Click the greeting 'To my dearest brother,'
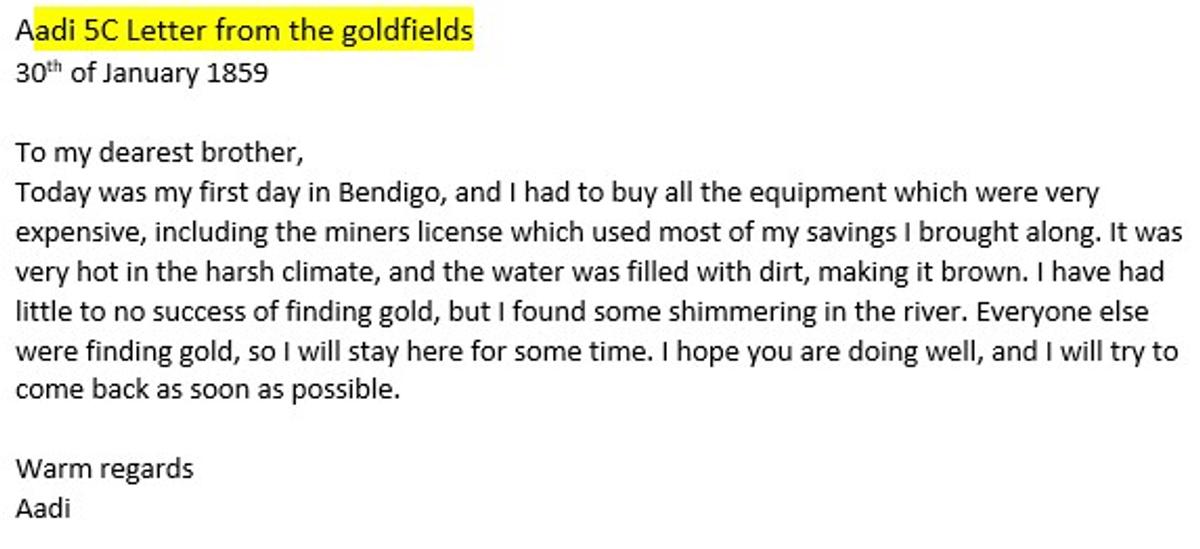Image resolution: width=1200 pixels, height=549 pixels. coord(159,154)
